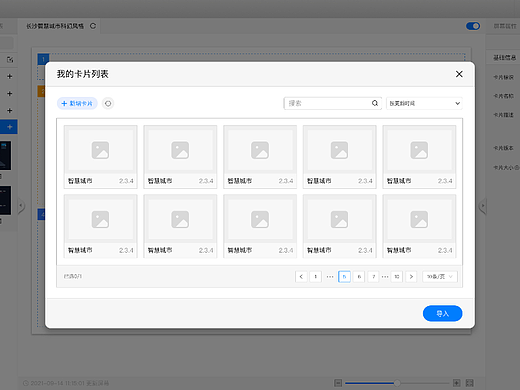Click the fit-to-screen icon at bottom right
520x390 pixels.
[x=469, y=383]
